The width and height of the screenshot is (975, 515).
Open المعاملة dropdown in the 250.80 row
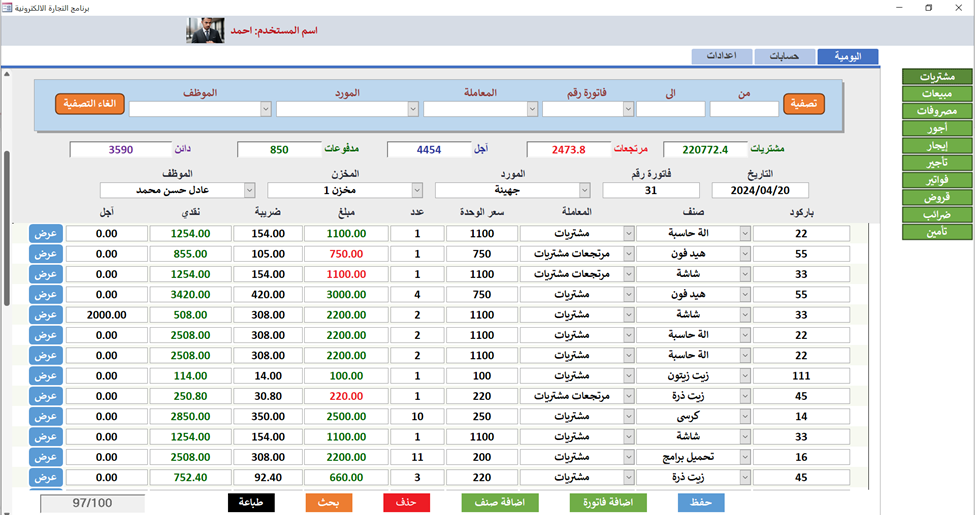[629, 396]
